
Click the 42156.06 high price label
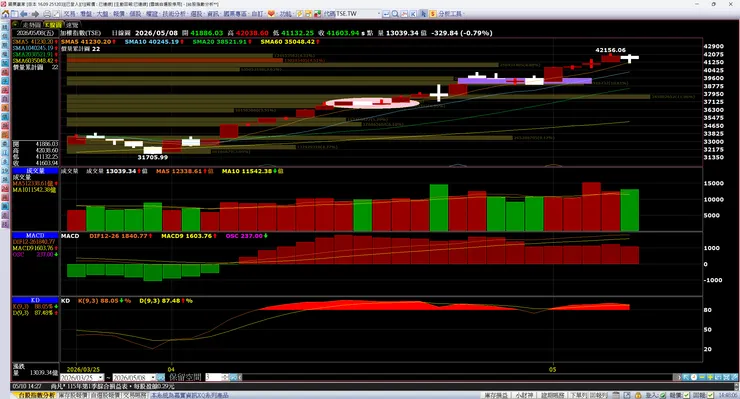[610, 50]
